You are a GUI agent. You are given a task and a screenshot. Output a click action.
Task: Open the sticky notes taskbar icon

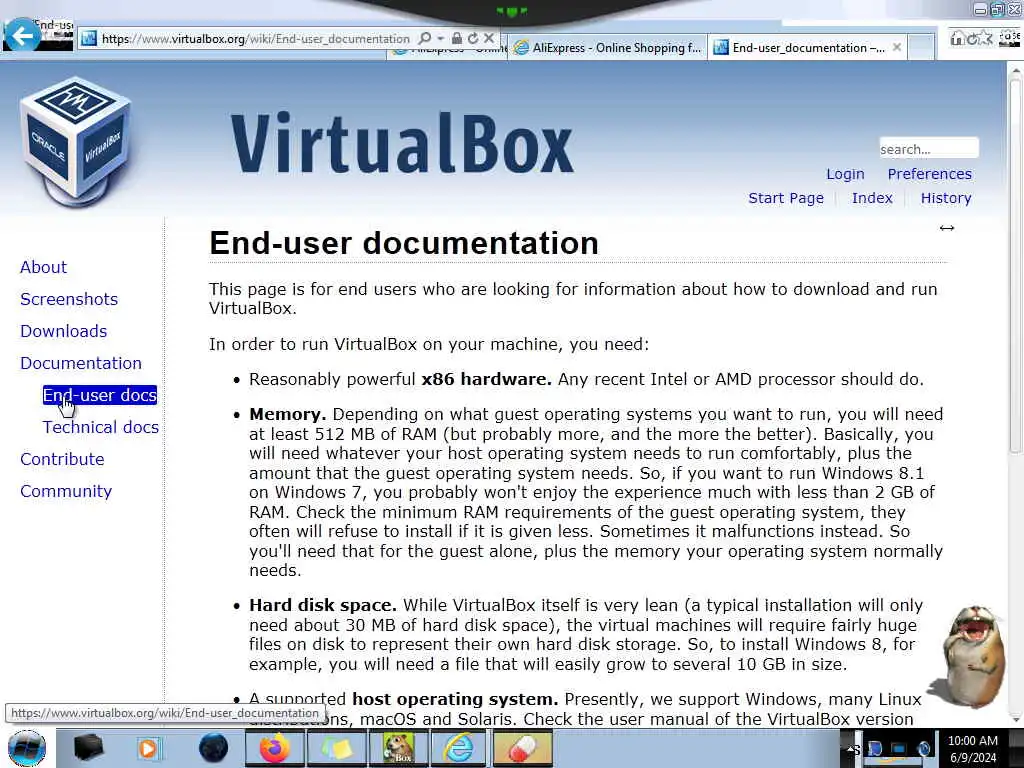point(336,748)
